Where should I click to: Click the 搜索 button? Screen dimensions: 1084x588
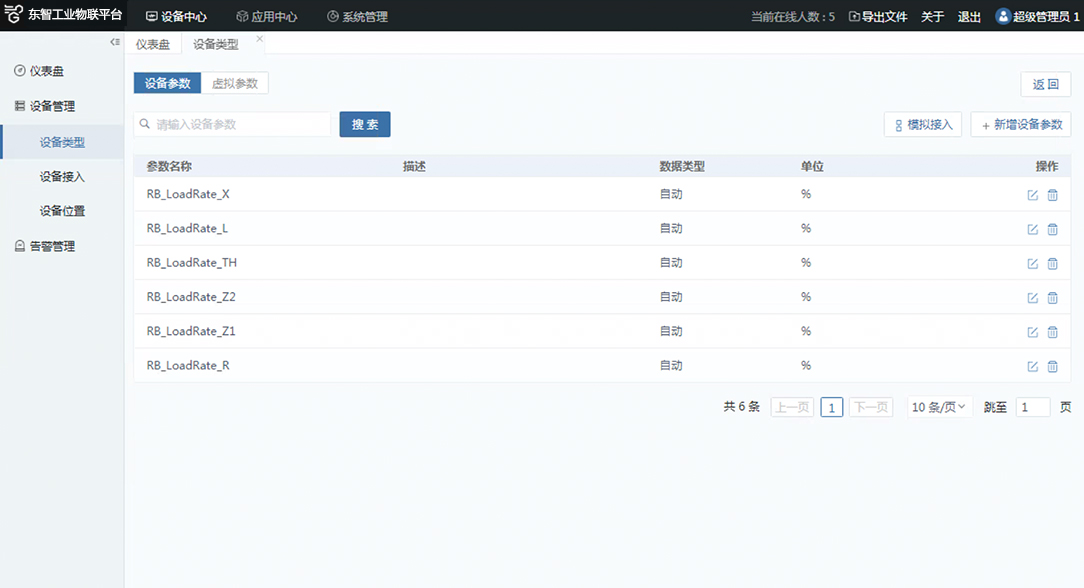click(x=365, y=124)
